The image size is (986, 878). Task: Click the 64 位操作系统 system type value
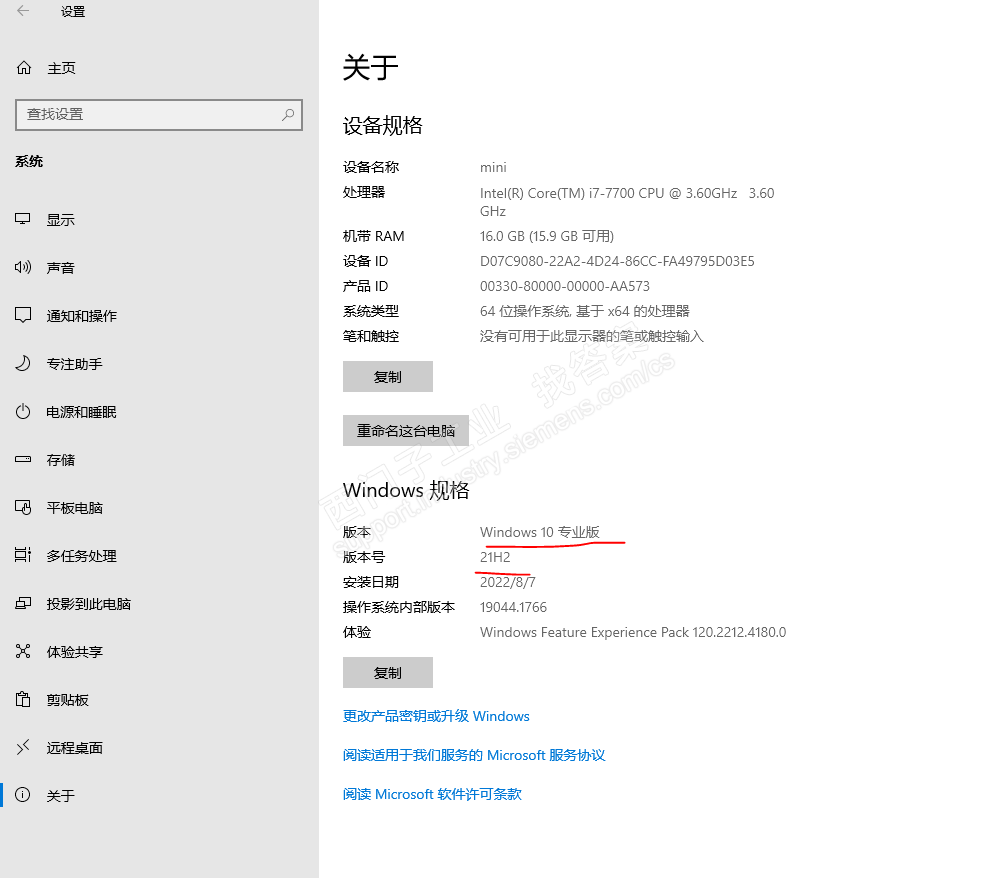coord(584,311)
